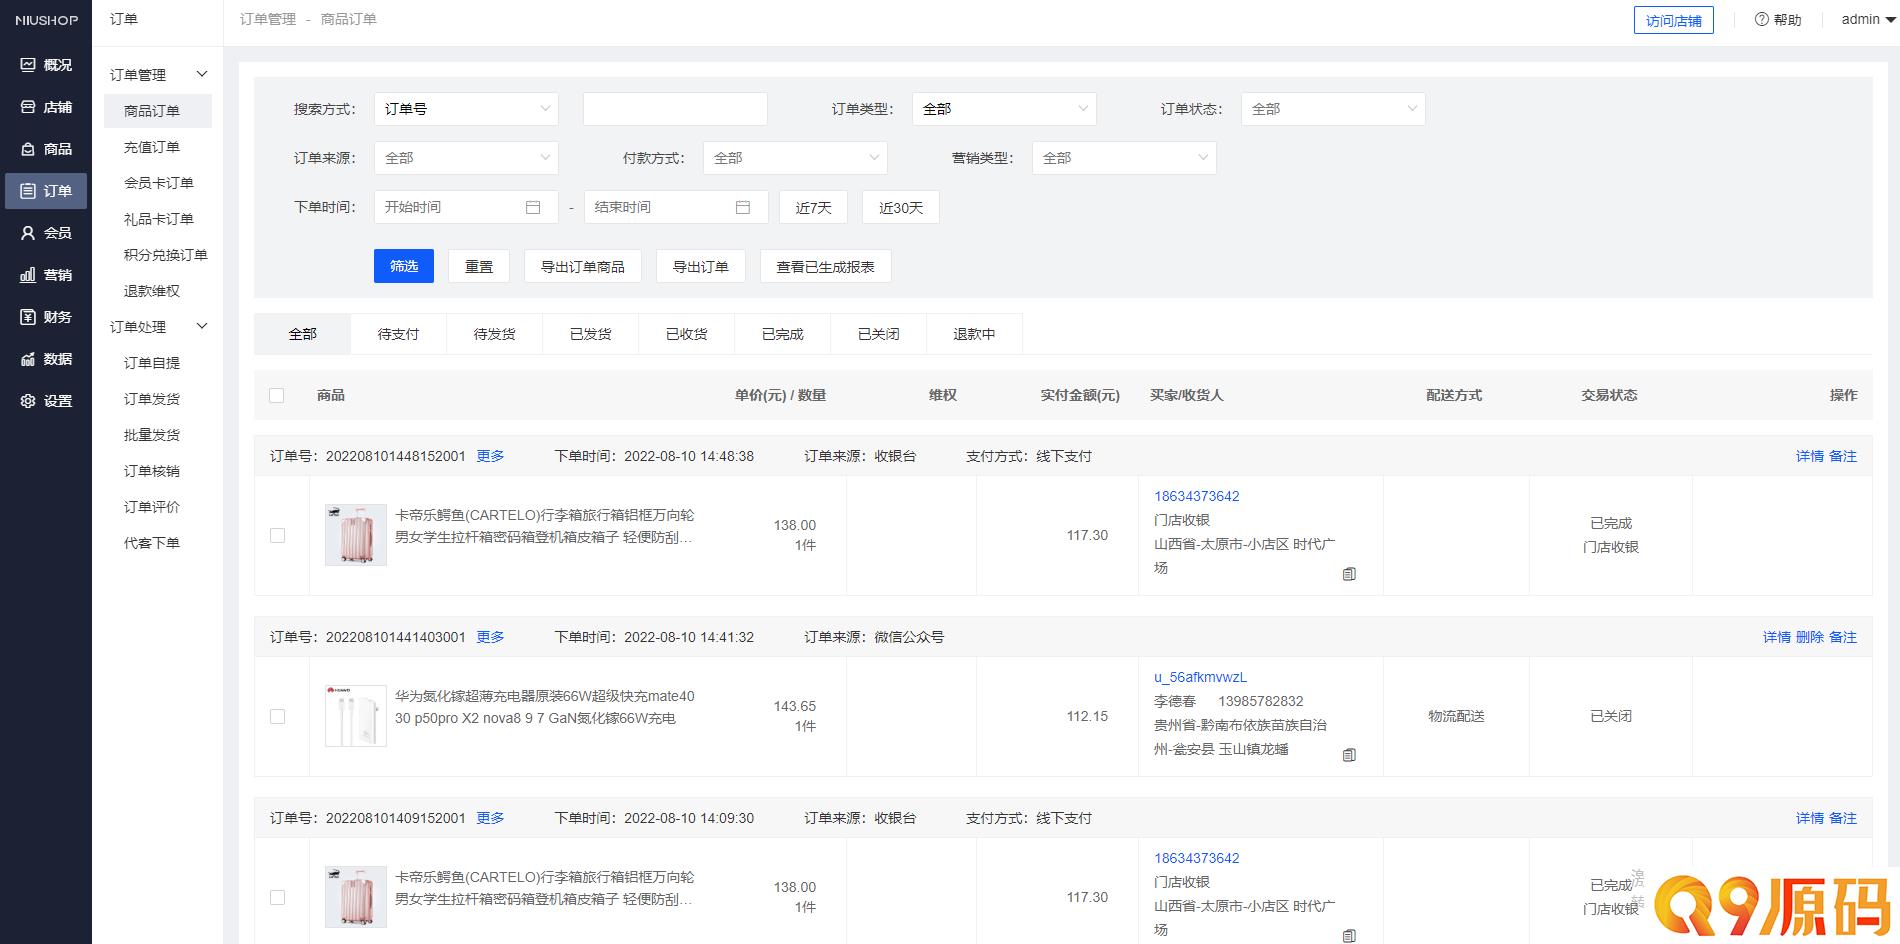Click the 华为 charger product thumbnail
This screenshot has width=1900, height=944.
tap(356, 716)
